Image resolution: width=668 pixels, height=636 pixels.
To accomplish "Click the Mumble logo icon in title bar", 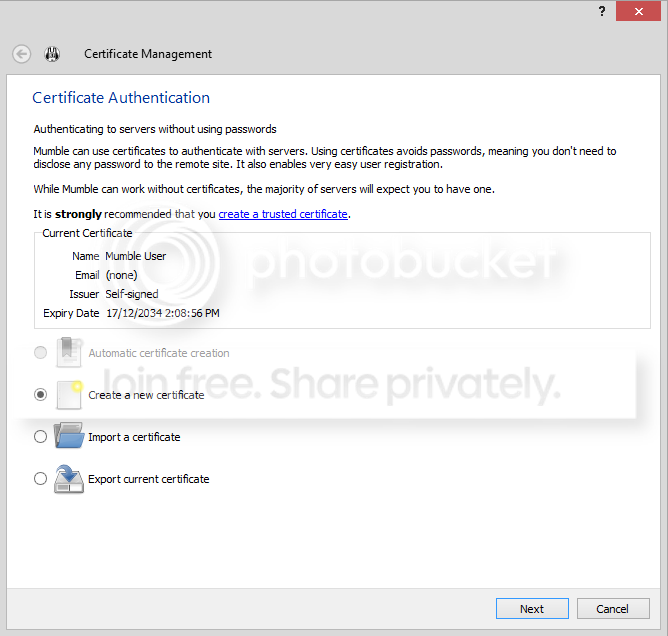I will 52,54.
